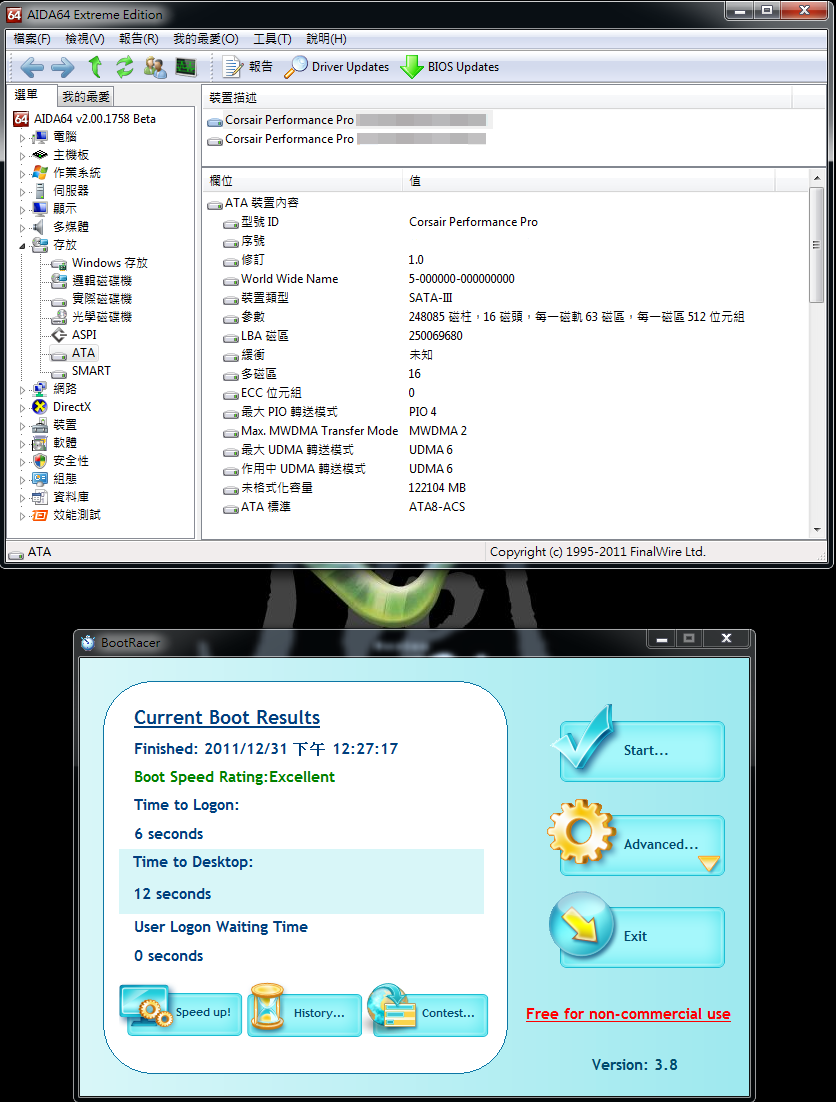This screenshot has width=836, height=1102.
Task: Open the 工具(T) menu
Action: coord(273,39)
